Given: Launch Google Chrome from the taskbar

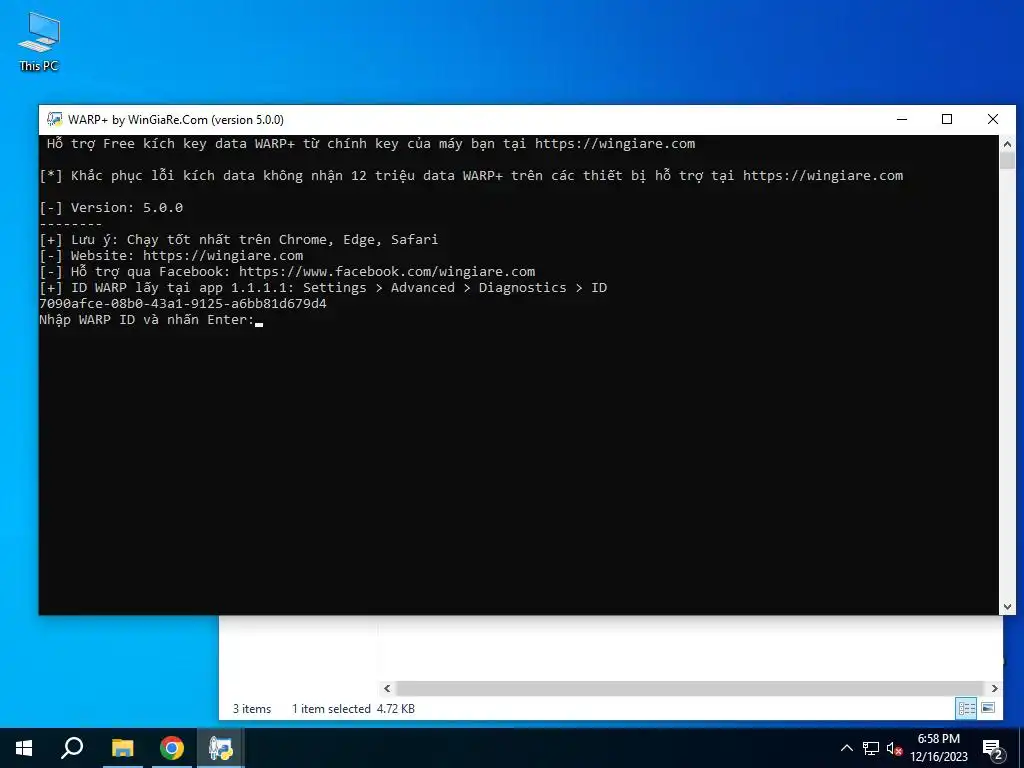Looking at the screenshot, I should (172, 748).
